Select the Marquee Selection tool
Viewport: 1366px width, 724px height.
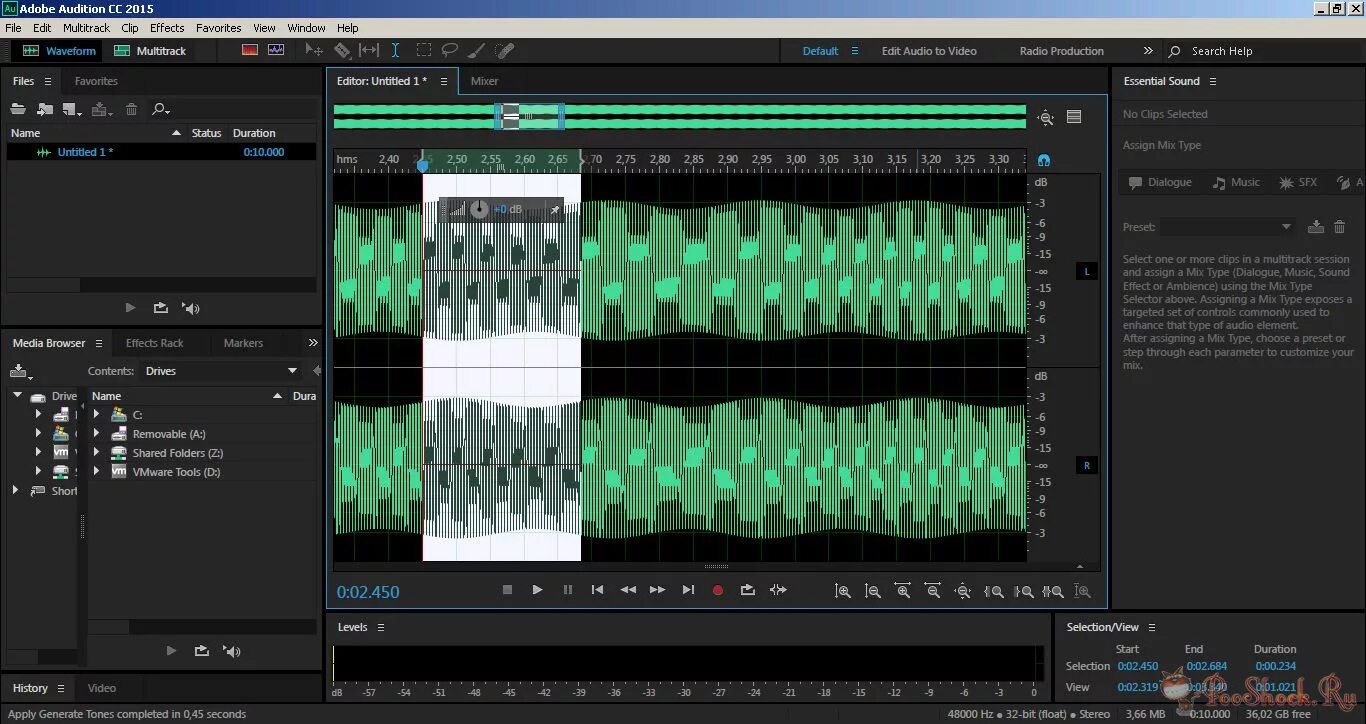[423, 50]
